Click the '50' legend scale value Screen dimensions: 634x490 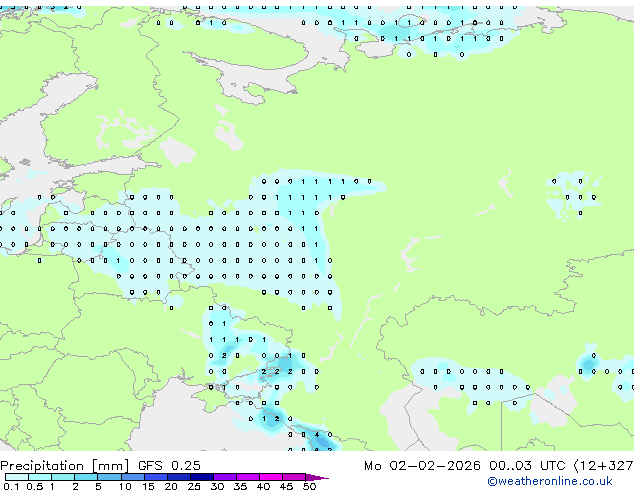[x=310, y=486]
